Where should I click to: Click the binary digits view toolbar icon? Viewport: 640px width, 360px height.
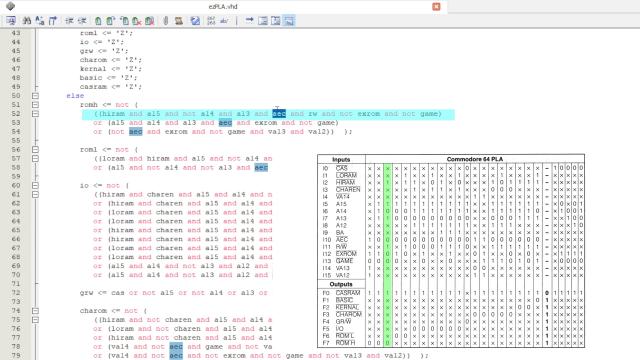211,20
